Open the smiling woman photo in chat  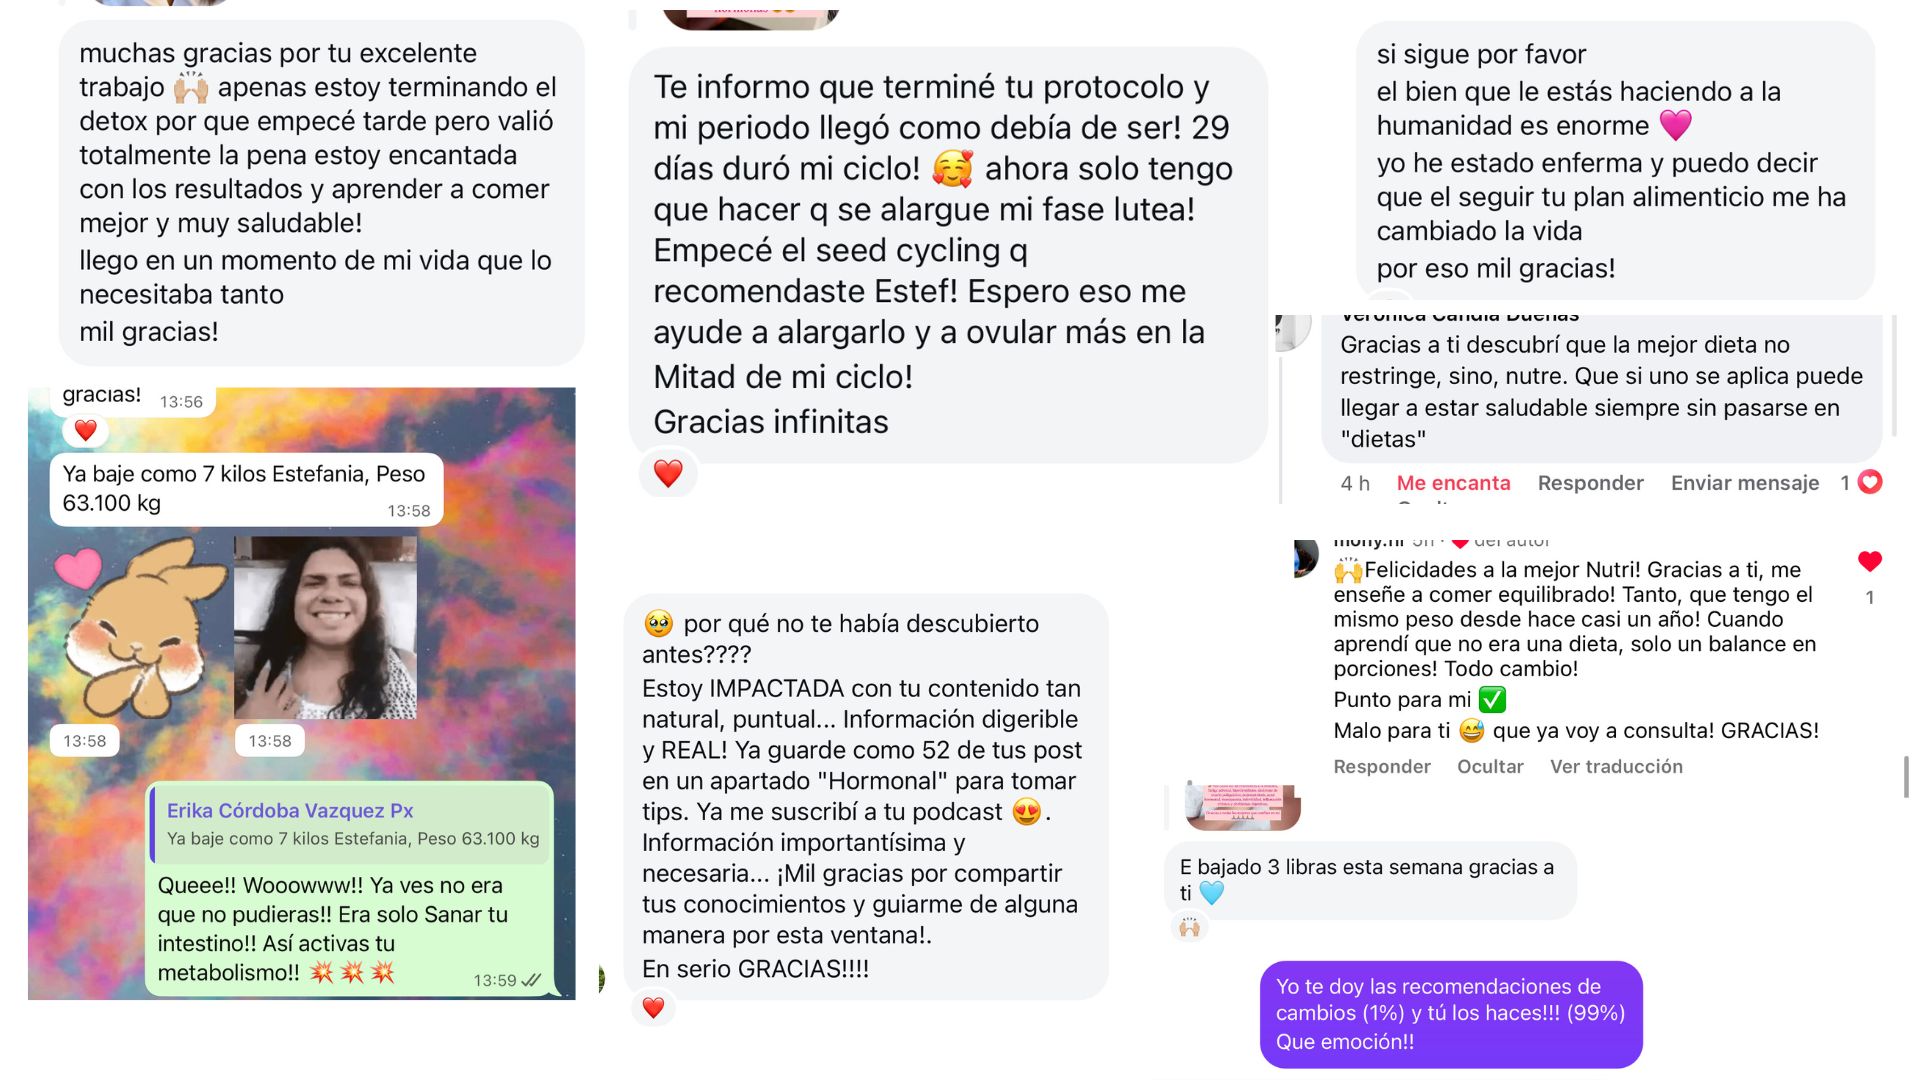click(x=325, y=627)
